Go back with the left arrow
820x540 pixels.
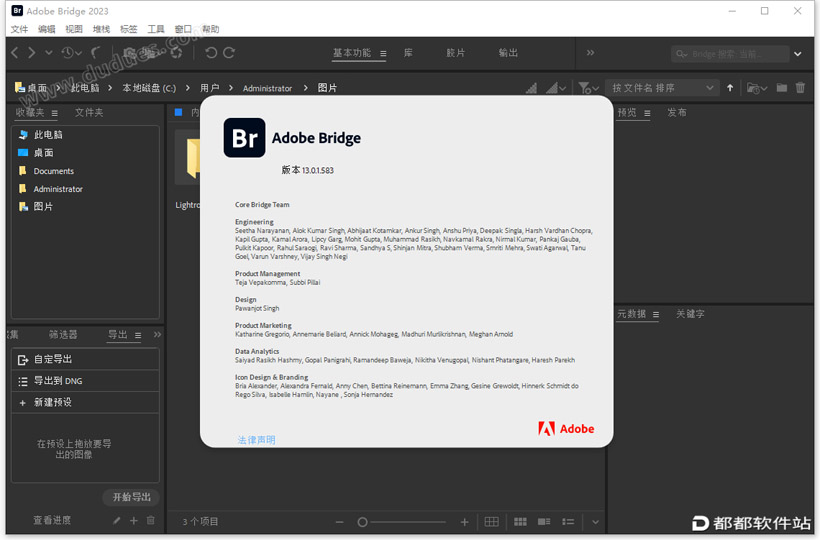pos(15,53)
